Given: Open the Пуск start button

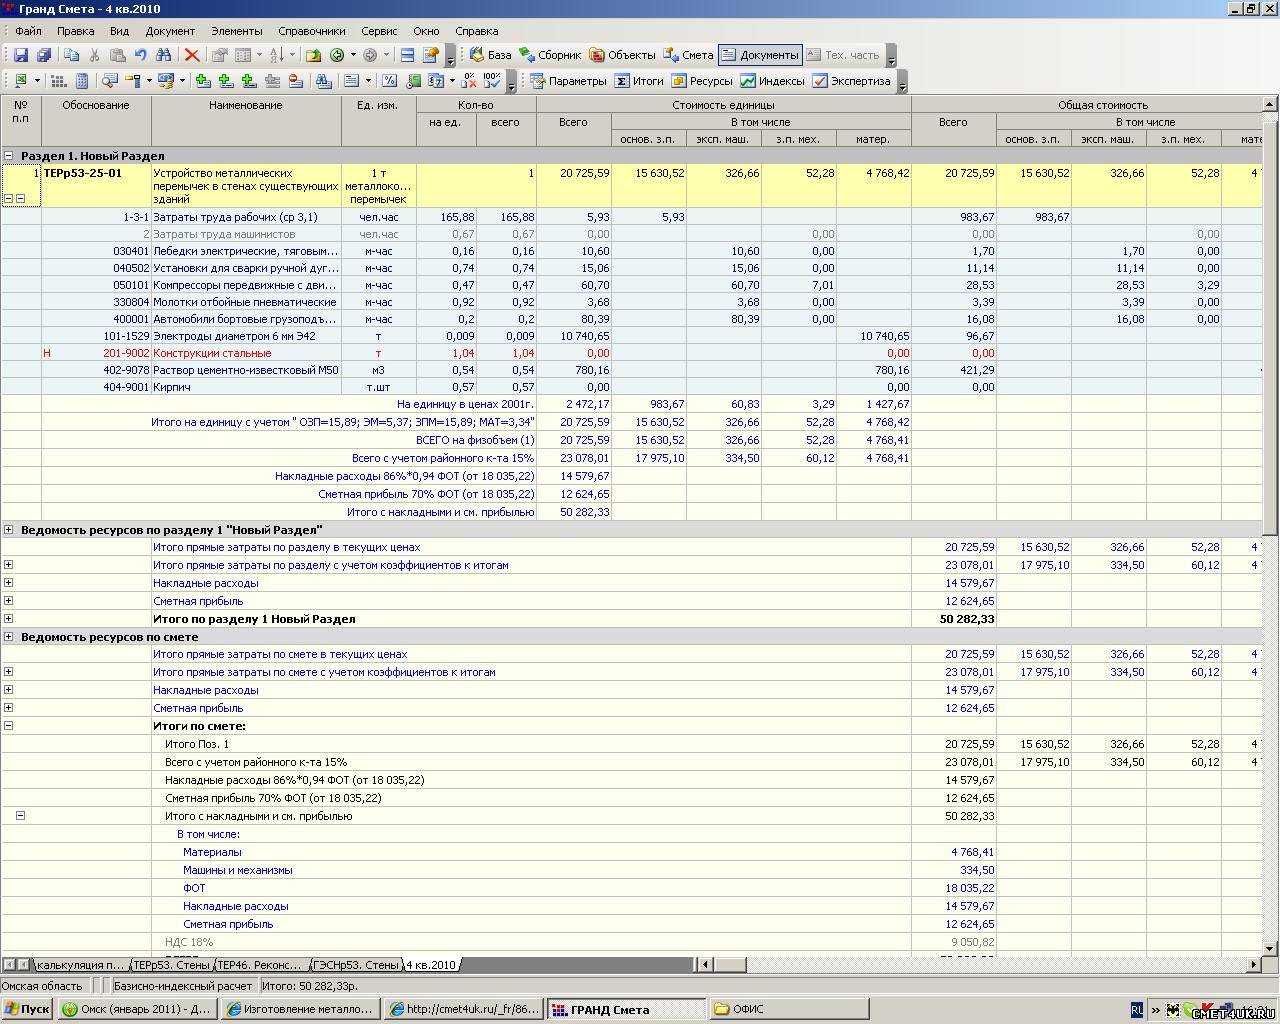Looking at the screenshot, I should pyautogui.click(x=27, y=1009).
